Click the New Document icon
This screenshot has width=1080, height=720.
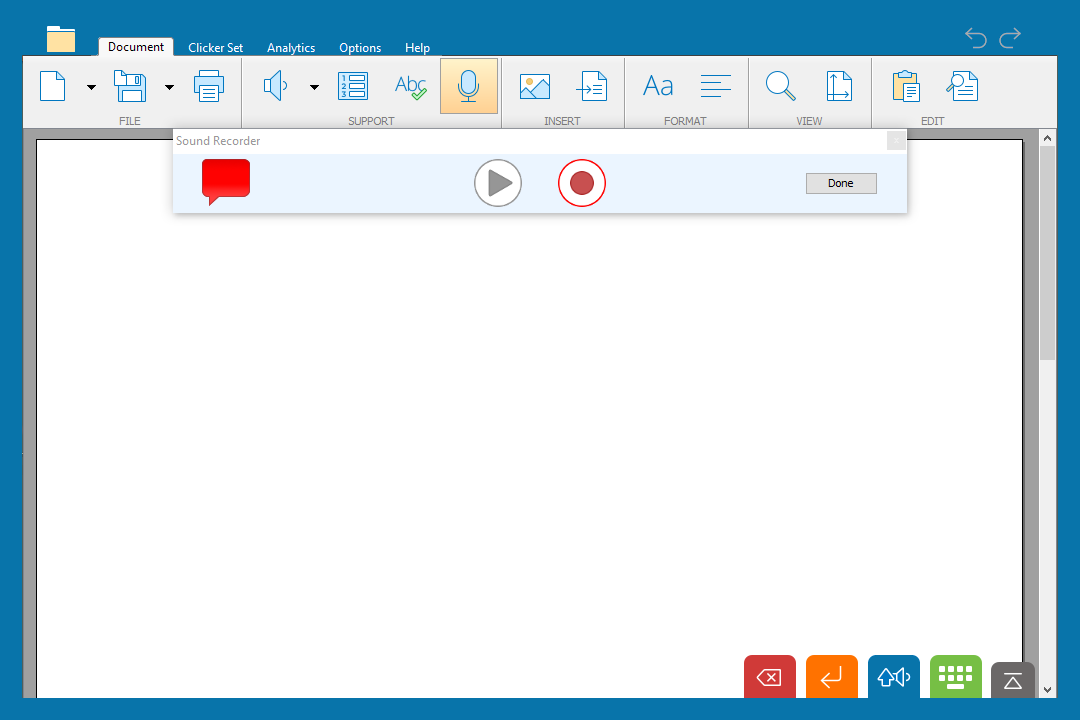(53, 87)
